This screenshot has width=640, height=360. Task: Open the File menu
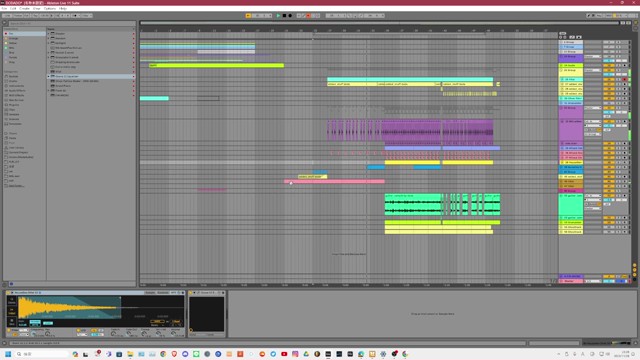coord(4,8)
